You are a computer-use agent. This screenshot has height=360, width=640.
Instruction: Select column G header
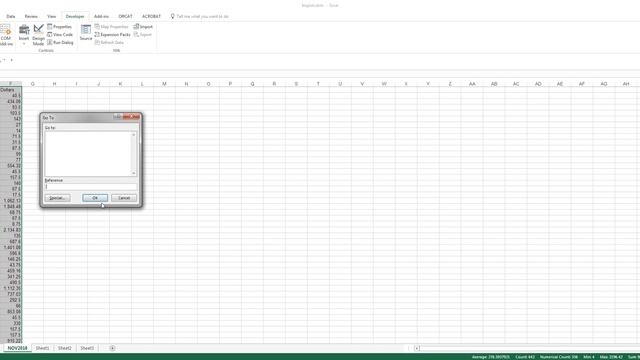(x=33, y=84)
